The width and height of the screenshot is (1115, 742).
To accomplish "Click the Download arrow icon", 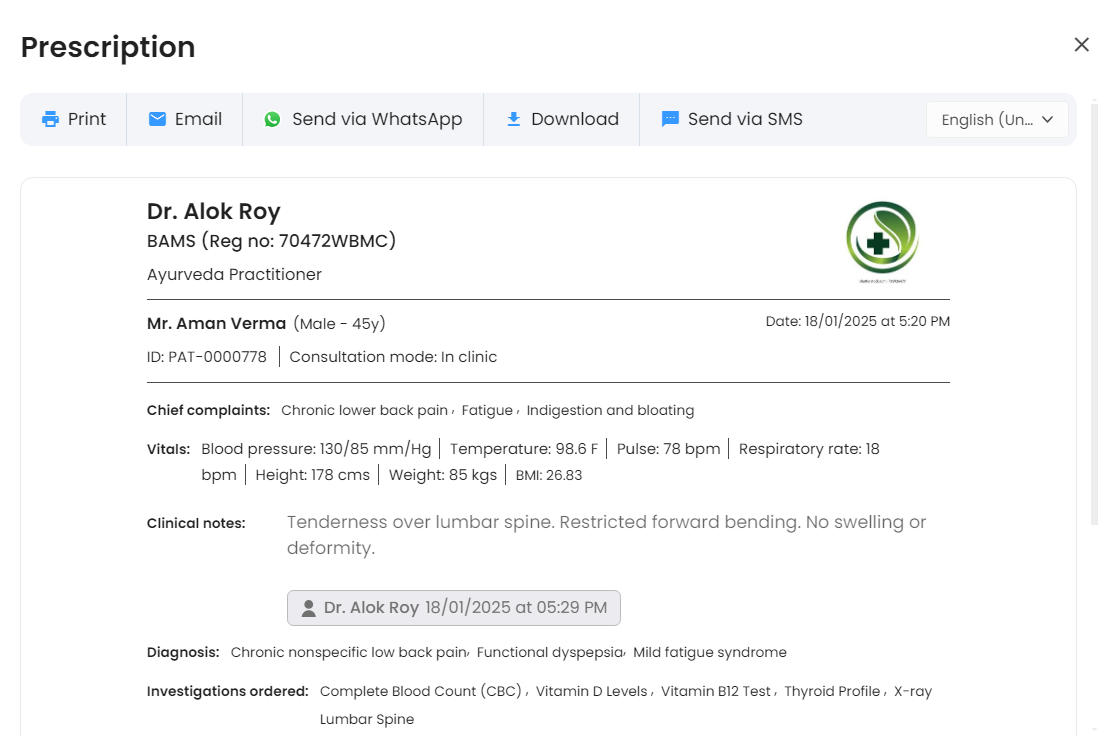I will (513, 120).
